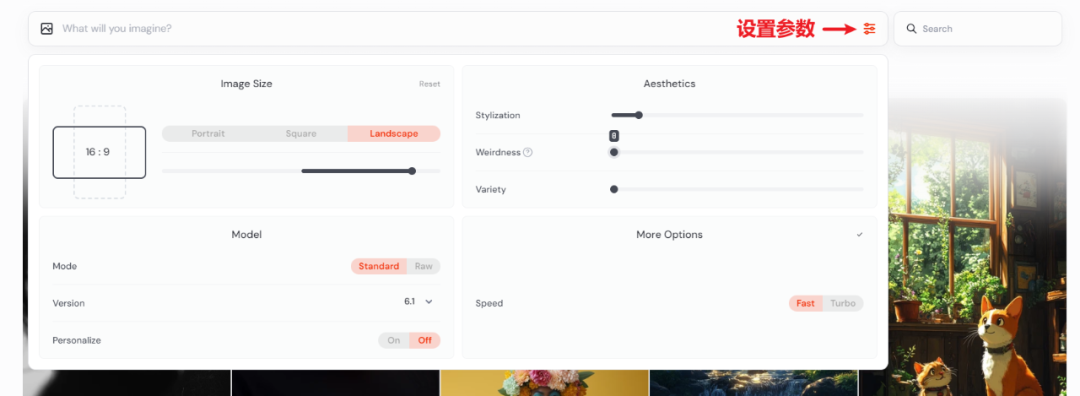Select Landscape image size
The width and height of the screenshot is (1080, 396).
coord(393,134)
